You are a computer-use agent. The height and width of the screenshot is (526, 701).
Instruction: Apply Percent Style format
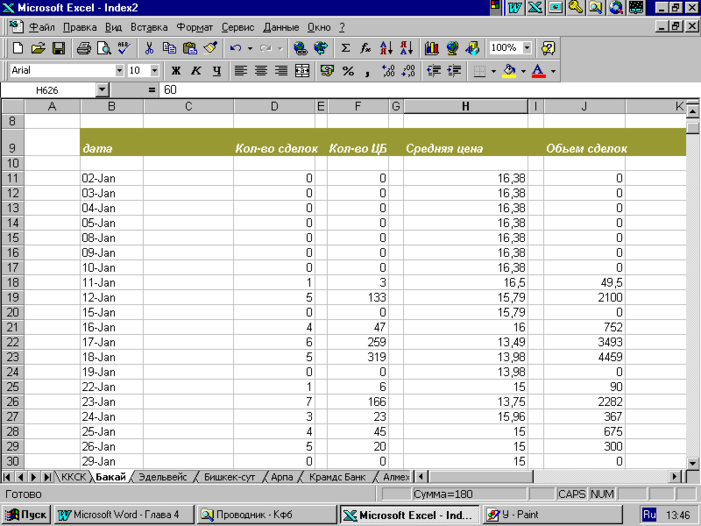(x=348, y=71)
